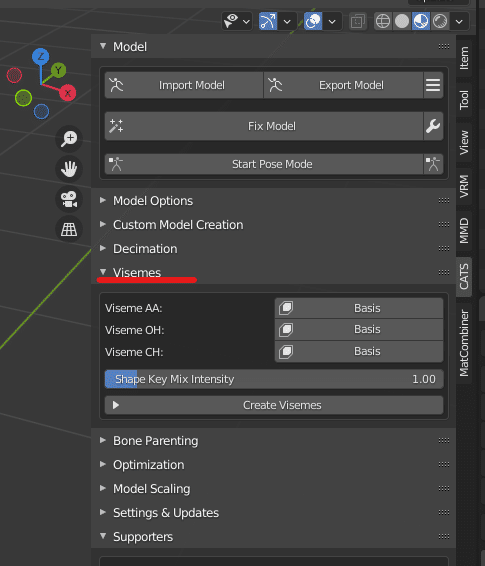Open the shading options dropdown arrow
Viewport: 485px width, 566px height.
pos(459,21)
